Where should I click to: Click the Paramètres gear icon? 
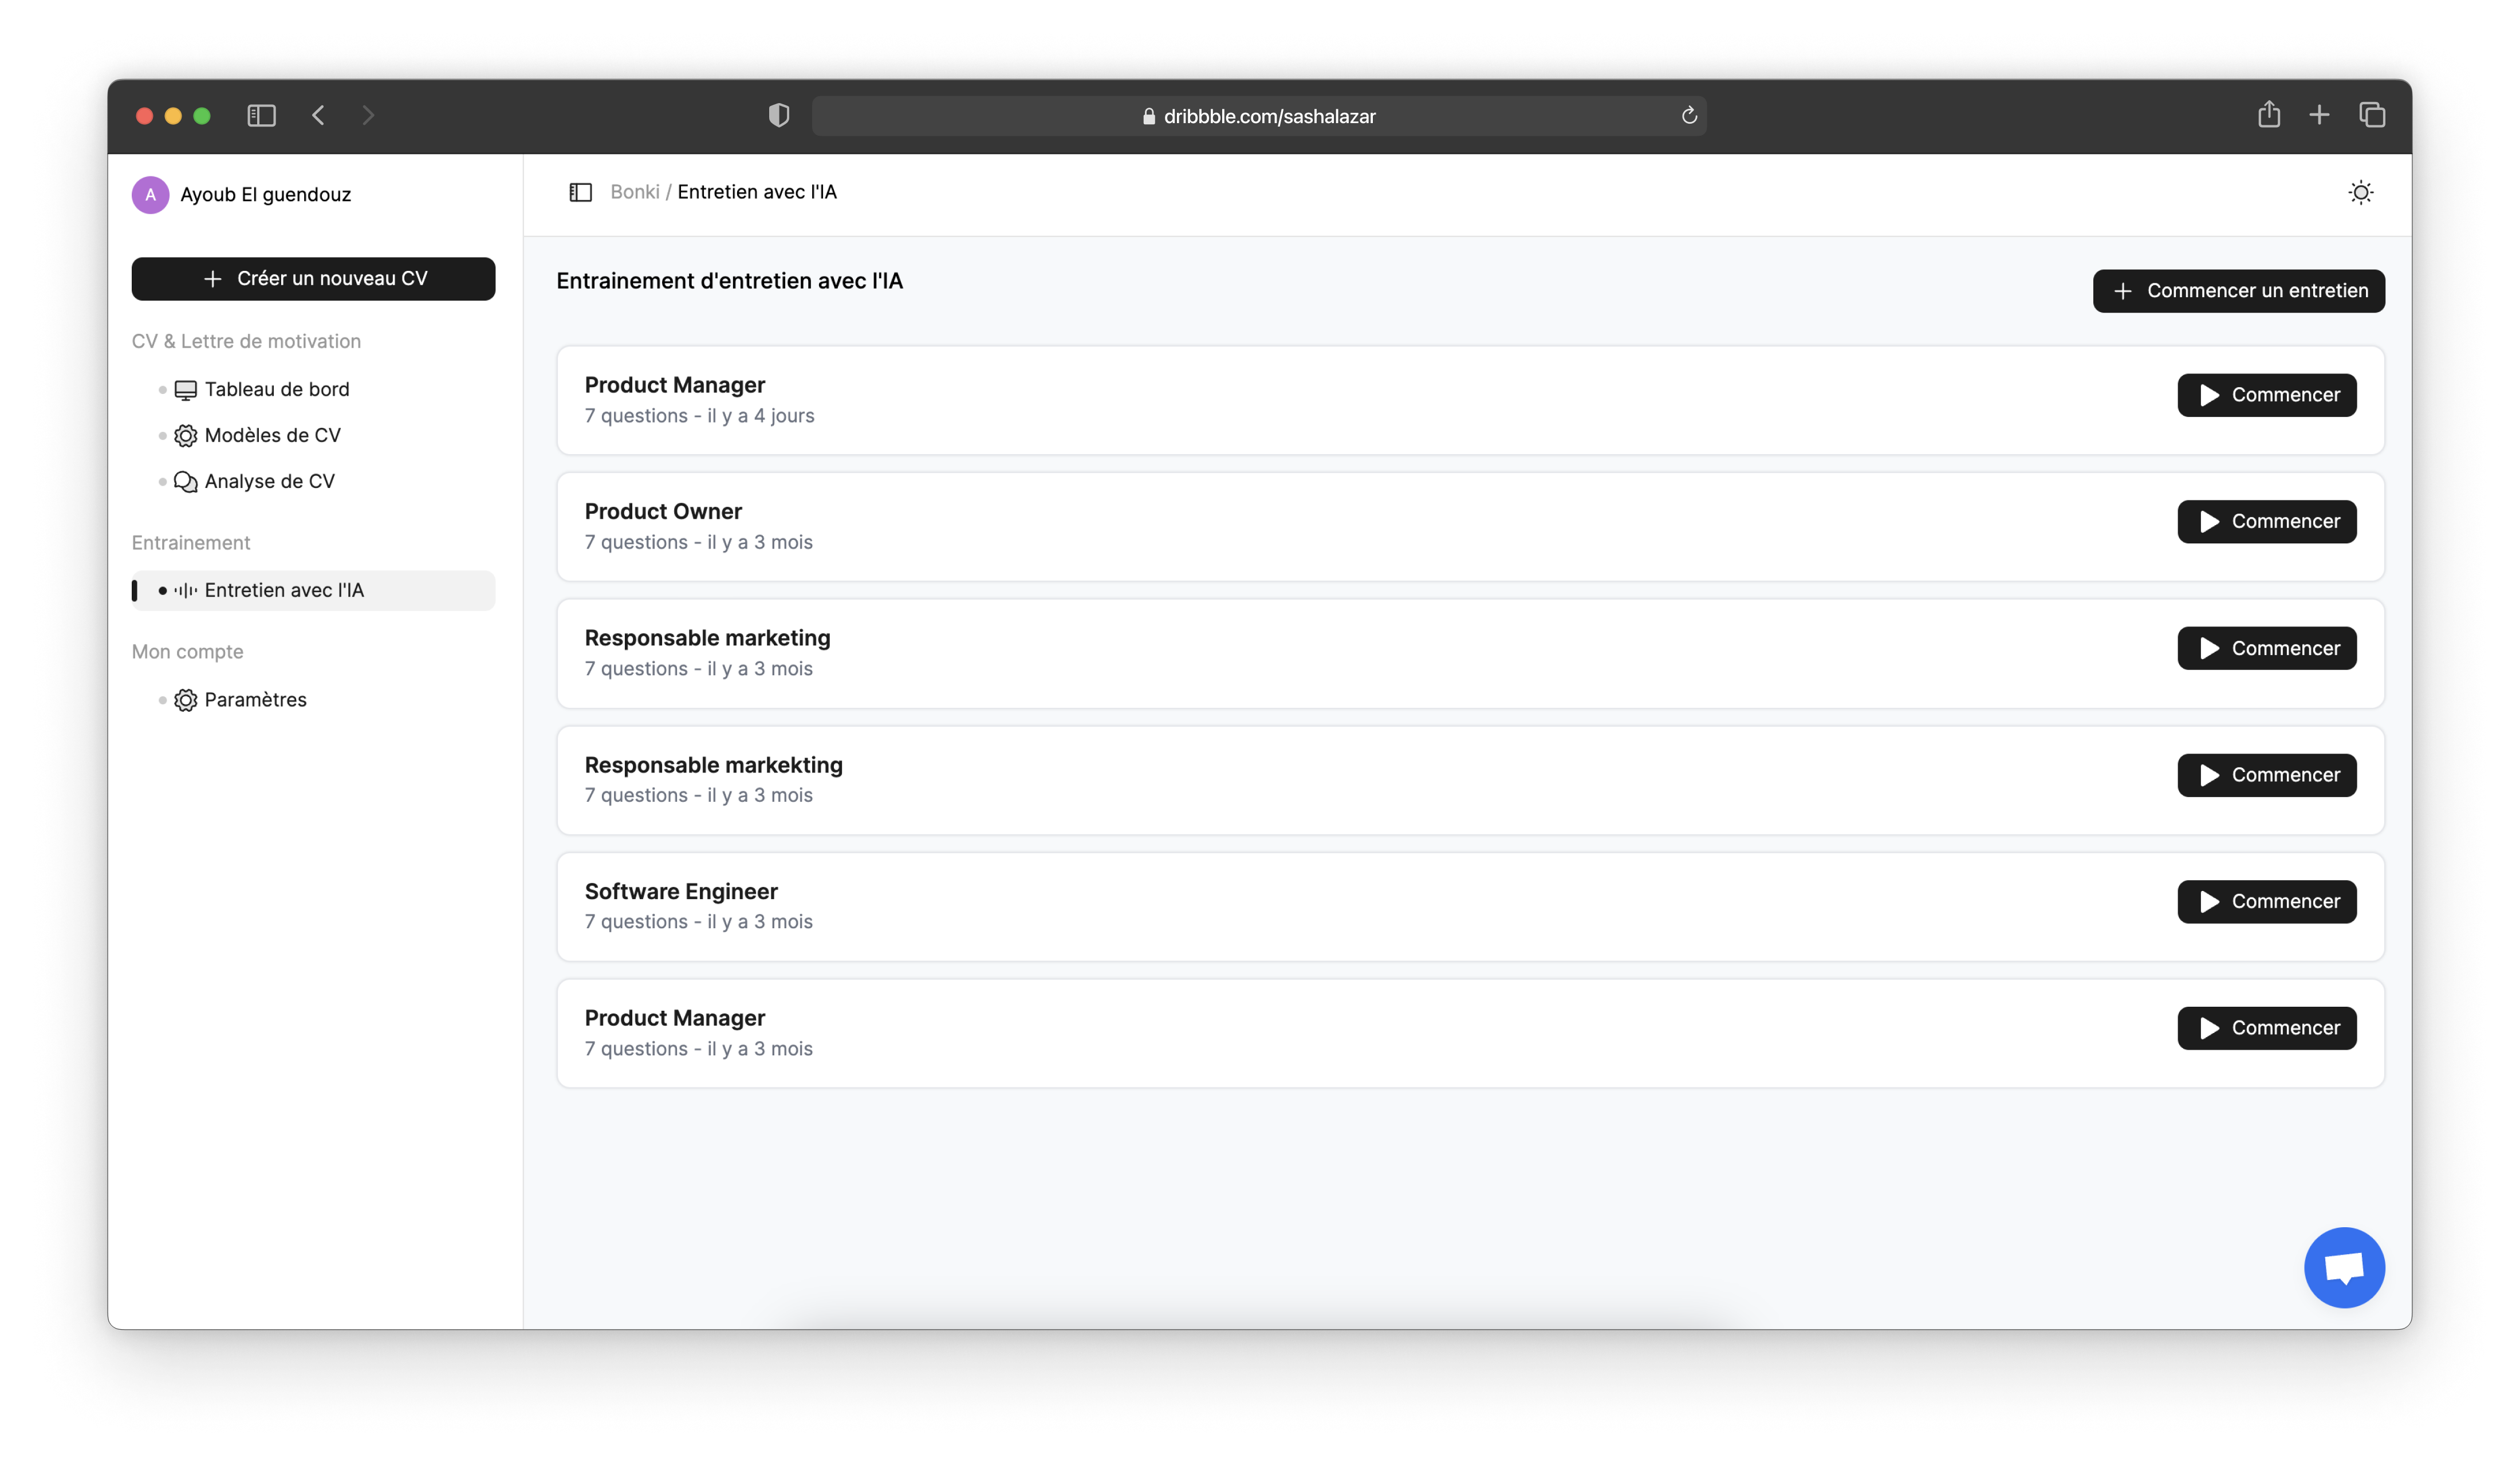(x=186, y=700)
